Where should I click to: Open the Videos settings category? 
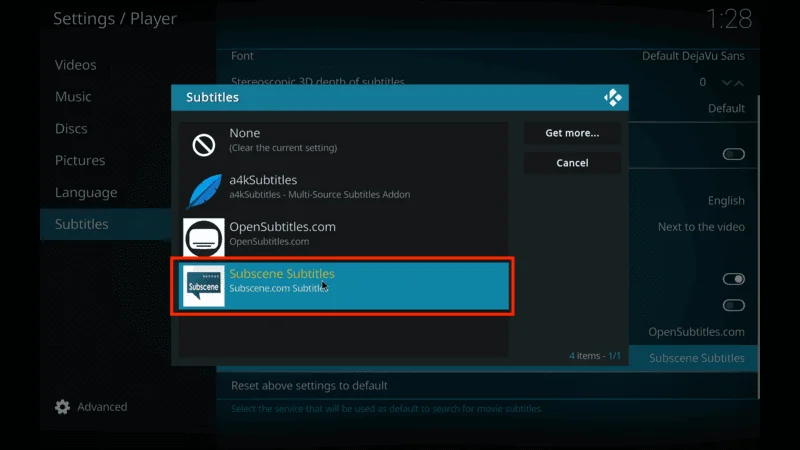[x=76, y=65]
